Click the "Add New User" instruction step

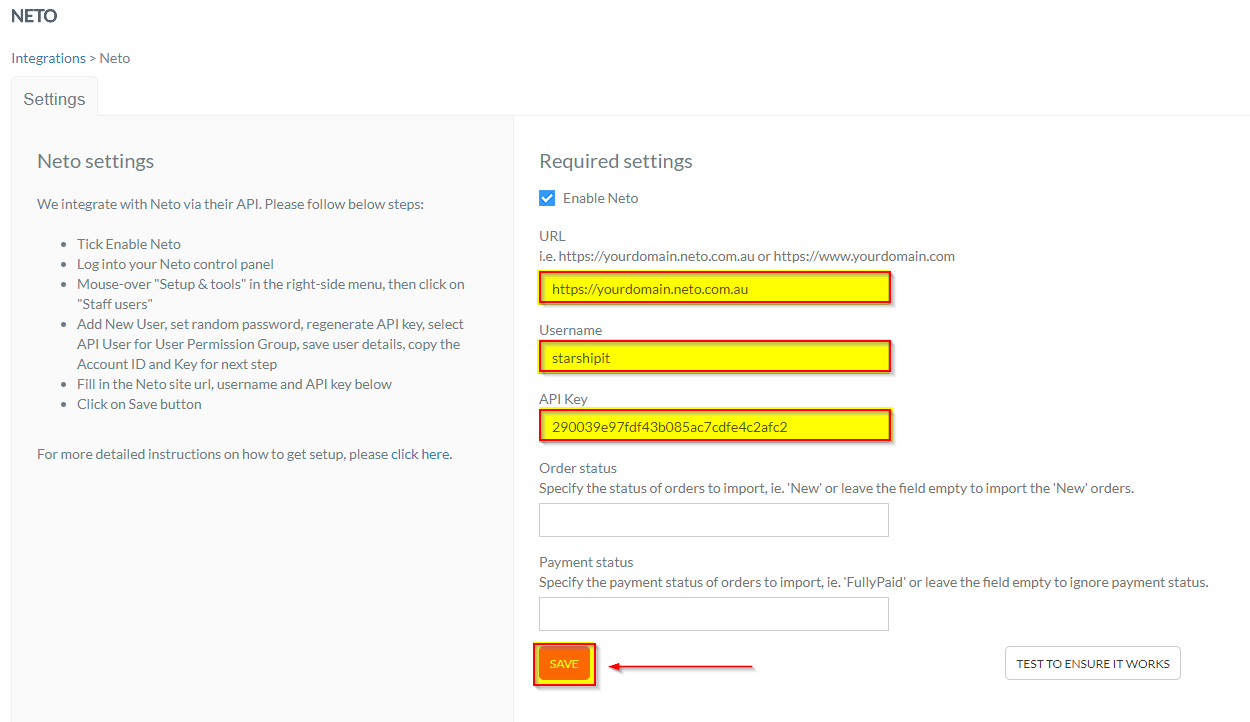click(270, 344)
